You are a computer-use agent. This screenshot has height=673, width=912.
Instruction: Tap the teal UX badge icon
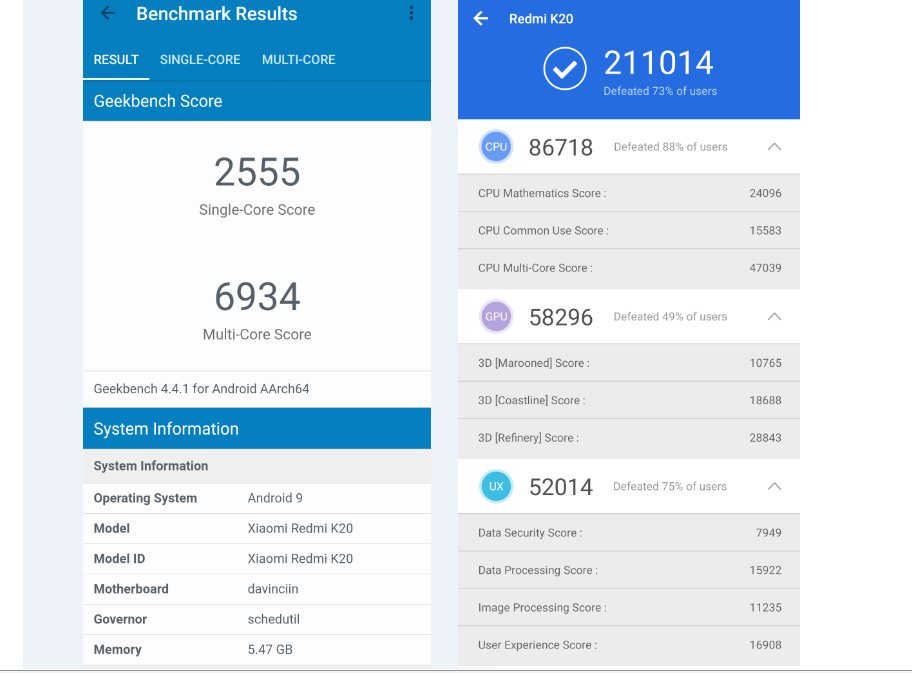496,486
